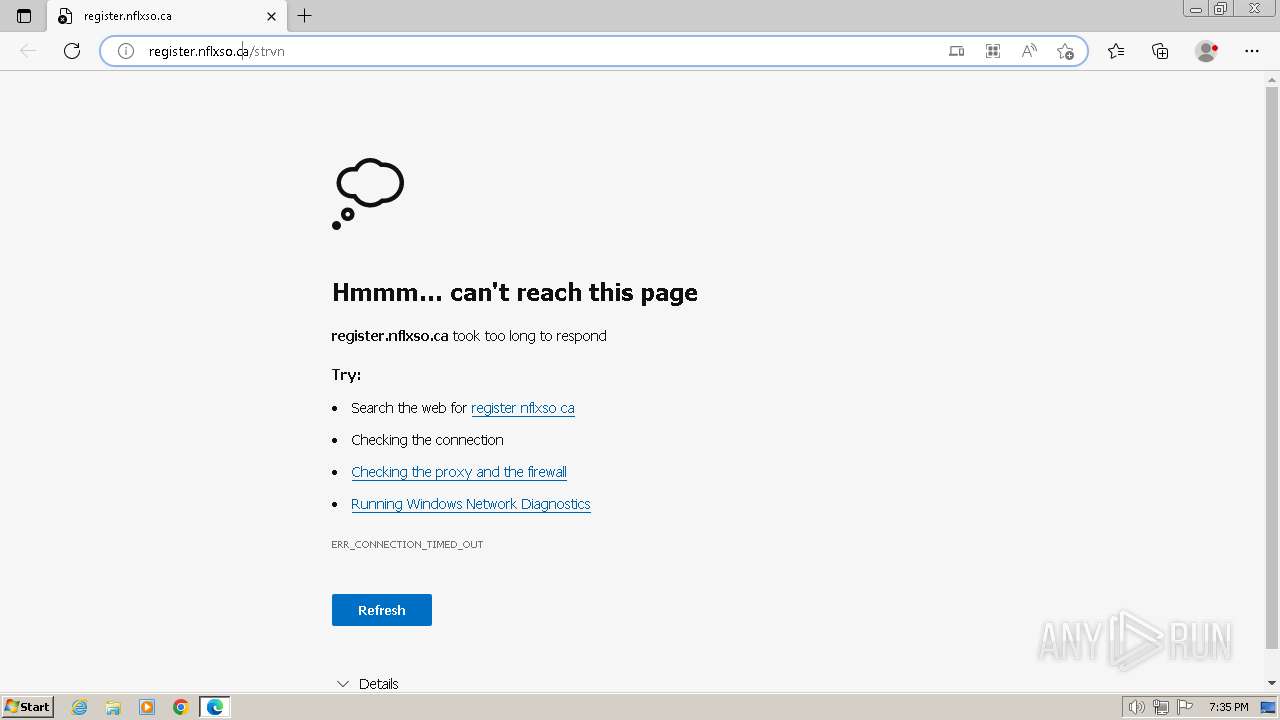Open Settings and more ellipsis menu

1252,51
